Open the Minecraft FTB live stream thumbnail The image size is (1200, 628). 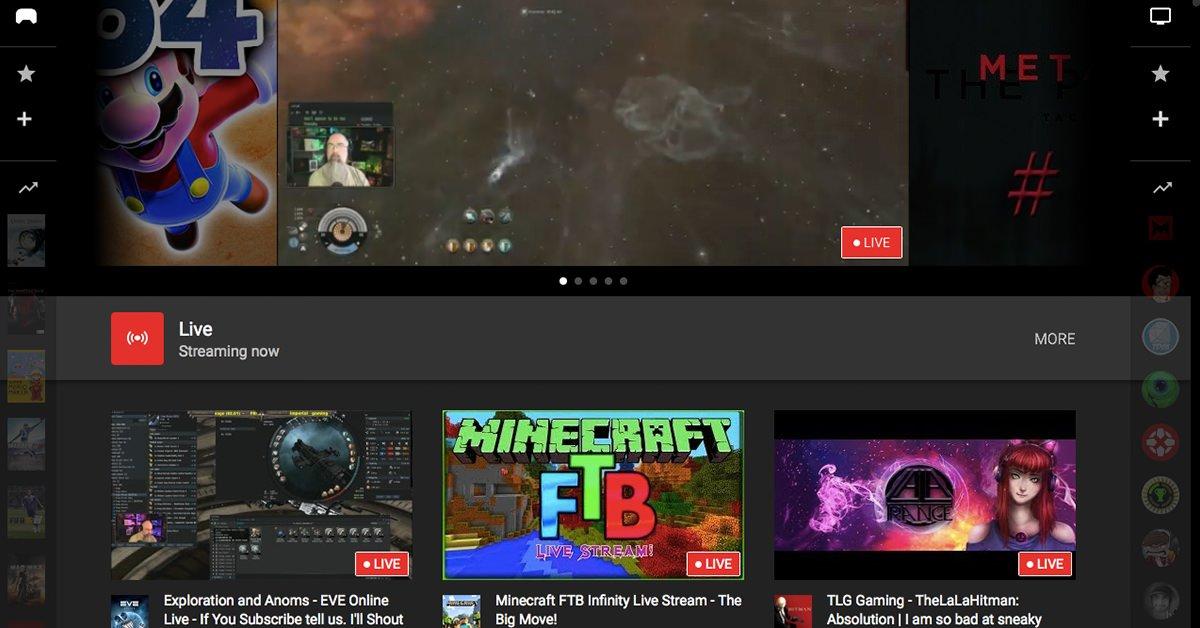point(593,495)
